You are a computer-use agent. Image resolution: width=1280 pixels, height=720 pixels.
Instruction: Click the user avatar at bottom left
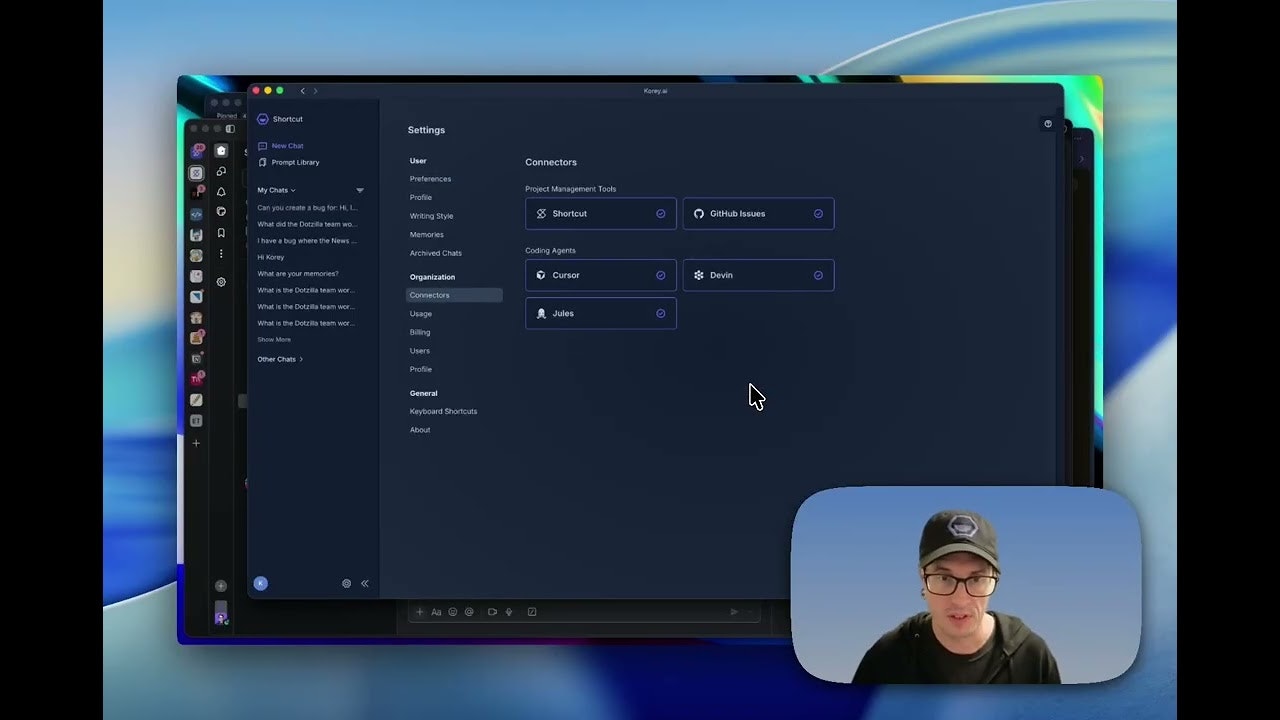tap(261, 583)
